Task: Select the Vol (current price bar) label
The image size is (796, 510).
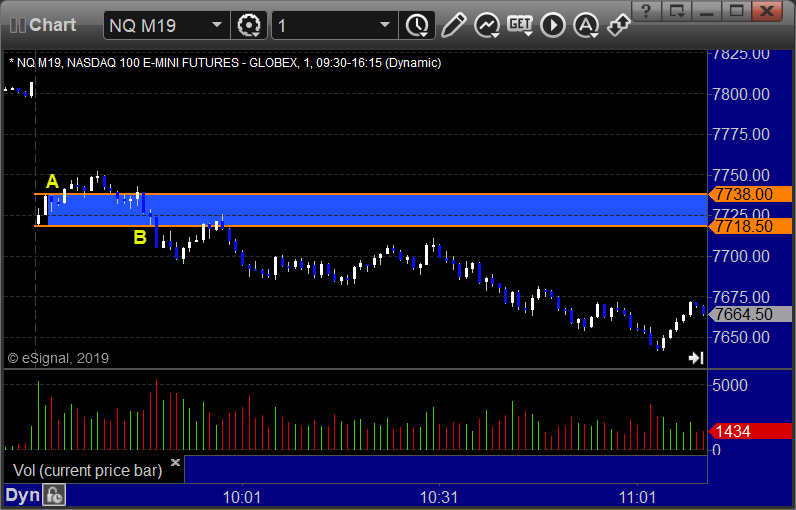Action: click(x=87, y=470)
